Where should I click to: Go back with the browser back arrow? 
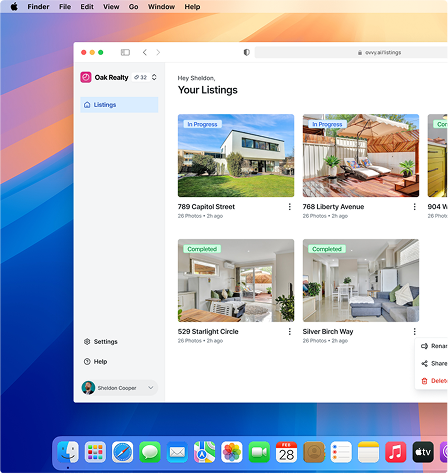click(145, 52)
